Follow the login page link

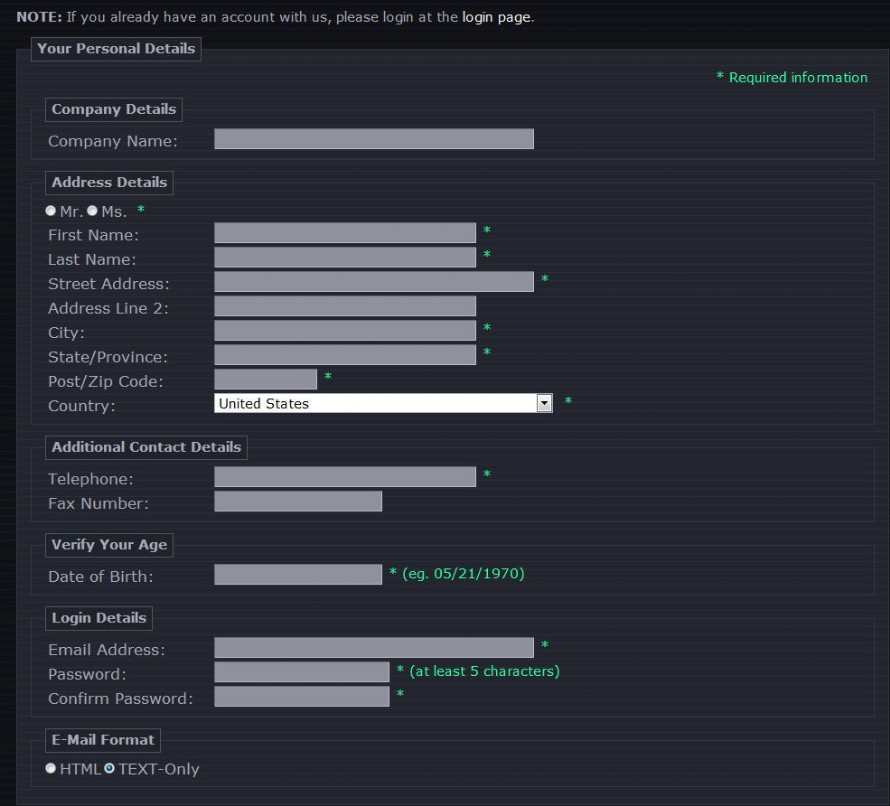click(496, 18)
